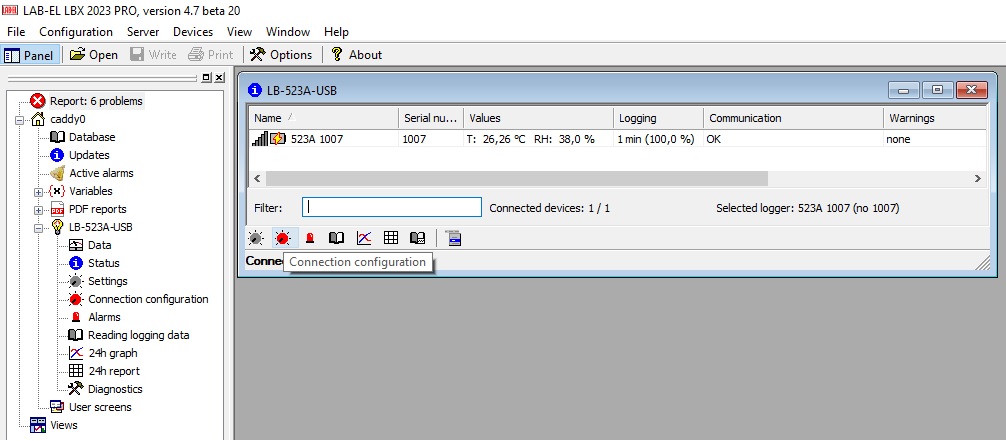1006x441 pixels.
Task: Expand the Variables node
Action: coord(38,191)
